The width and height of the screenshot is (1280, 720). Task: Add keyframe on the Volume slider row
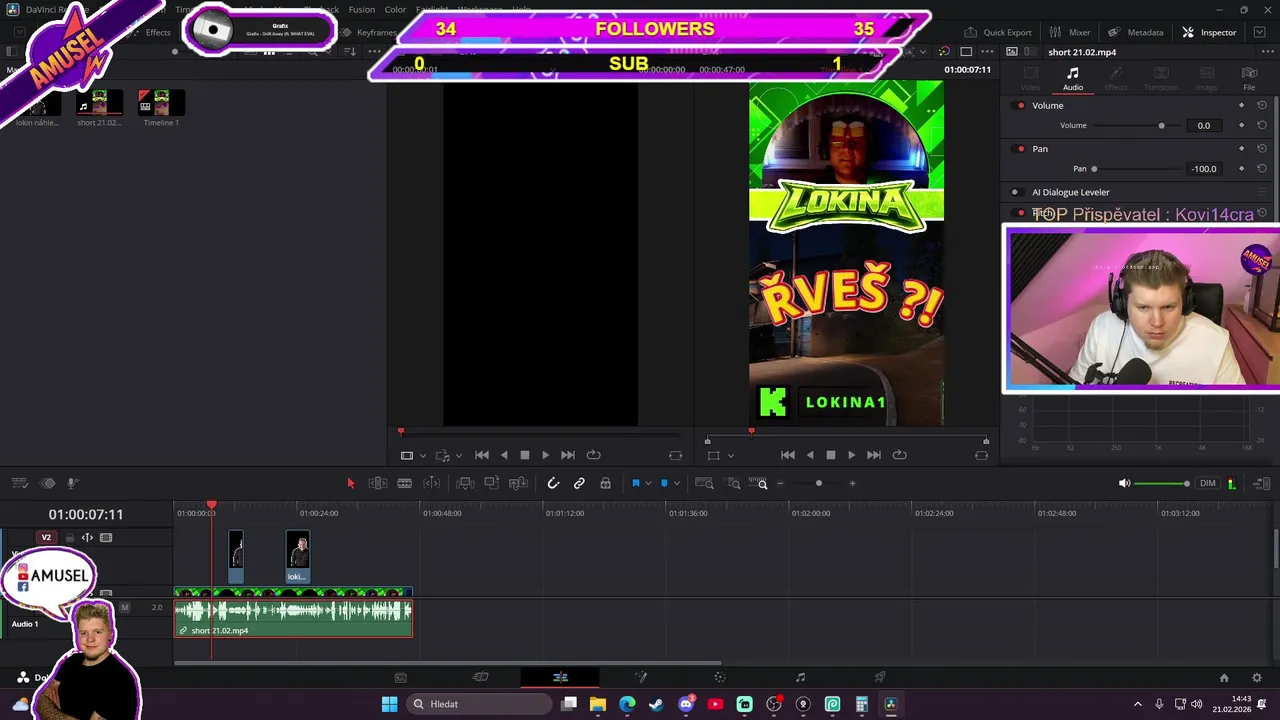click(1242, 126)
